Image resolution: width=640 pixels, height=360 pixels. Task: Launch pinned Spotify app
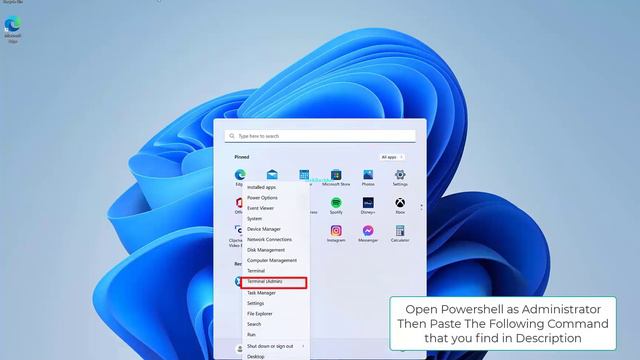pyautogui.click(x=336, y=206)
